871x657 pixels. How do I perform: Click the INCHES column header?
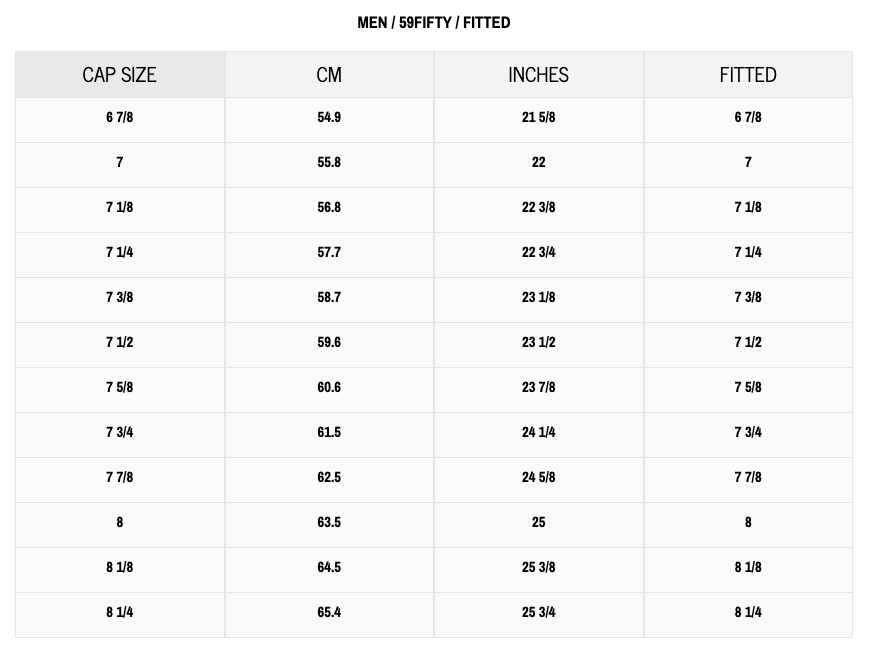point(538,75)
